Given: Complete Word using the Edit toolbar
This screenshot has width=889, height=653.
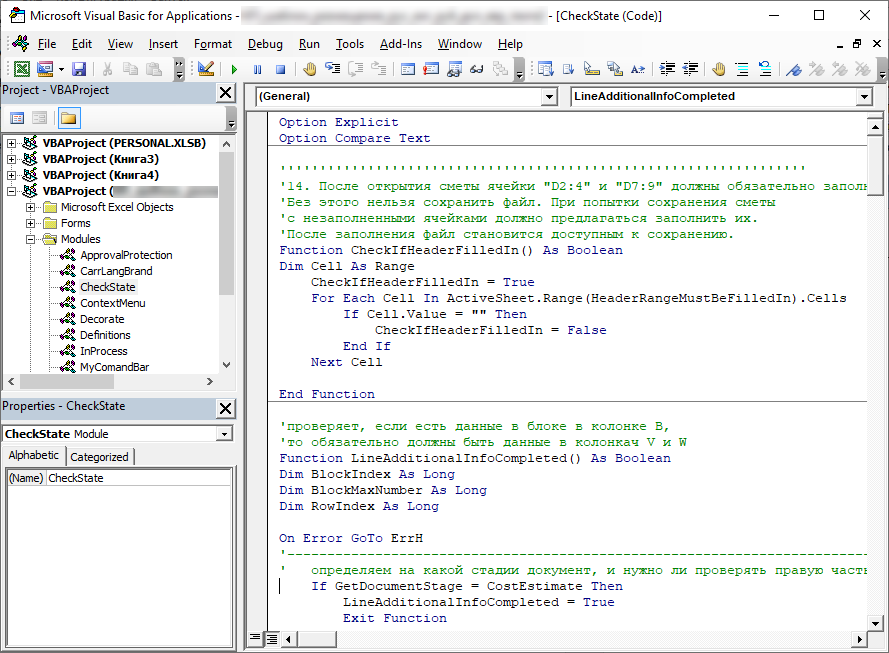Looking at the screenshot, I should 638,69.
